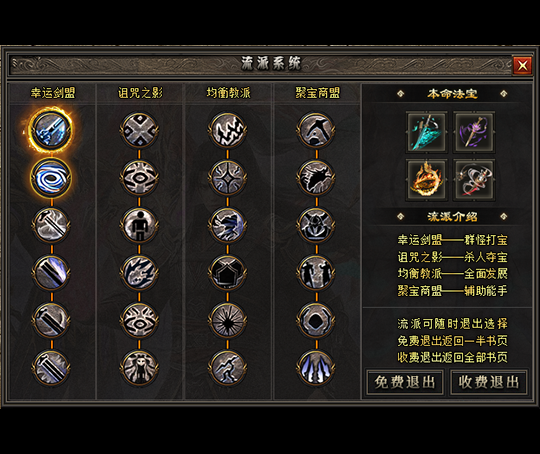This screenshot has height=454, width=540.
Task: Choose the horned helmet skill icon
Action: (316, 225)
